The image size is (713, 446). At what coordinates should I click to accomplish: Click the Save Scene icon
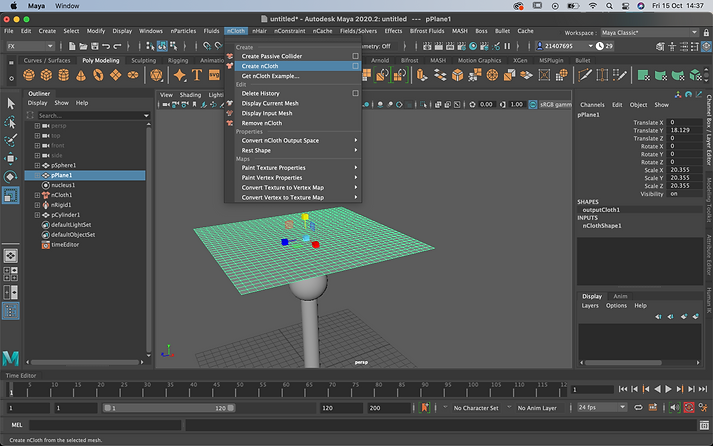95,46
